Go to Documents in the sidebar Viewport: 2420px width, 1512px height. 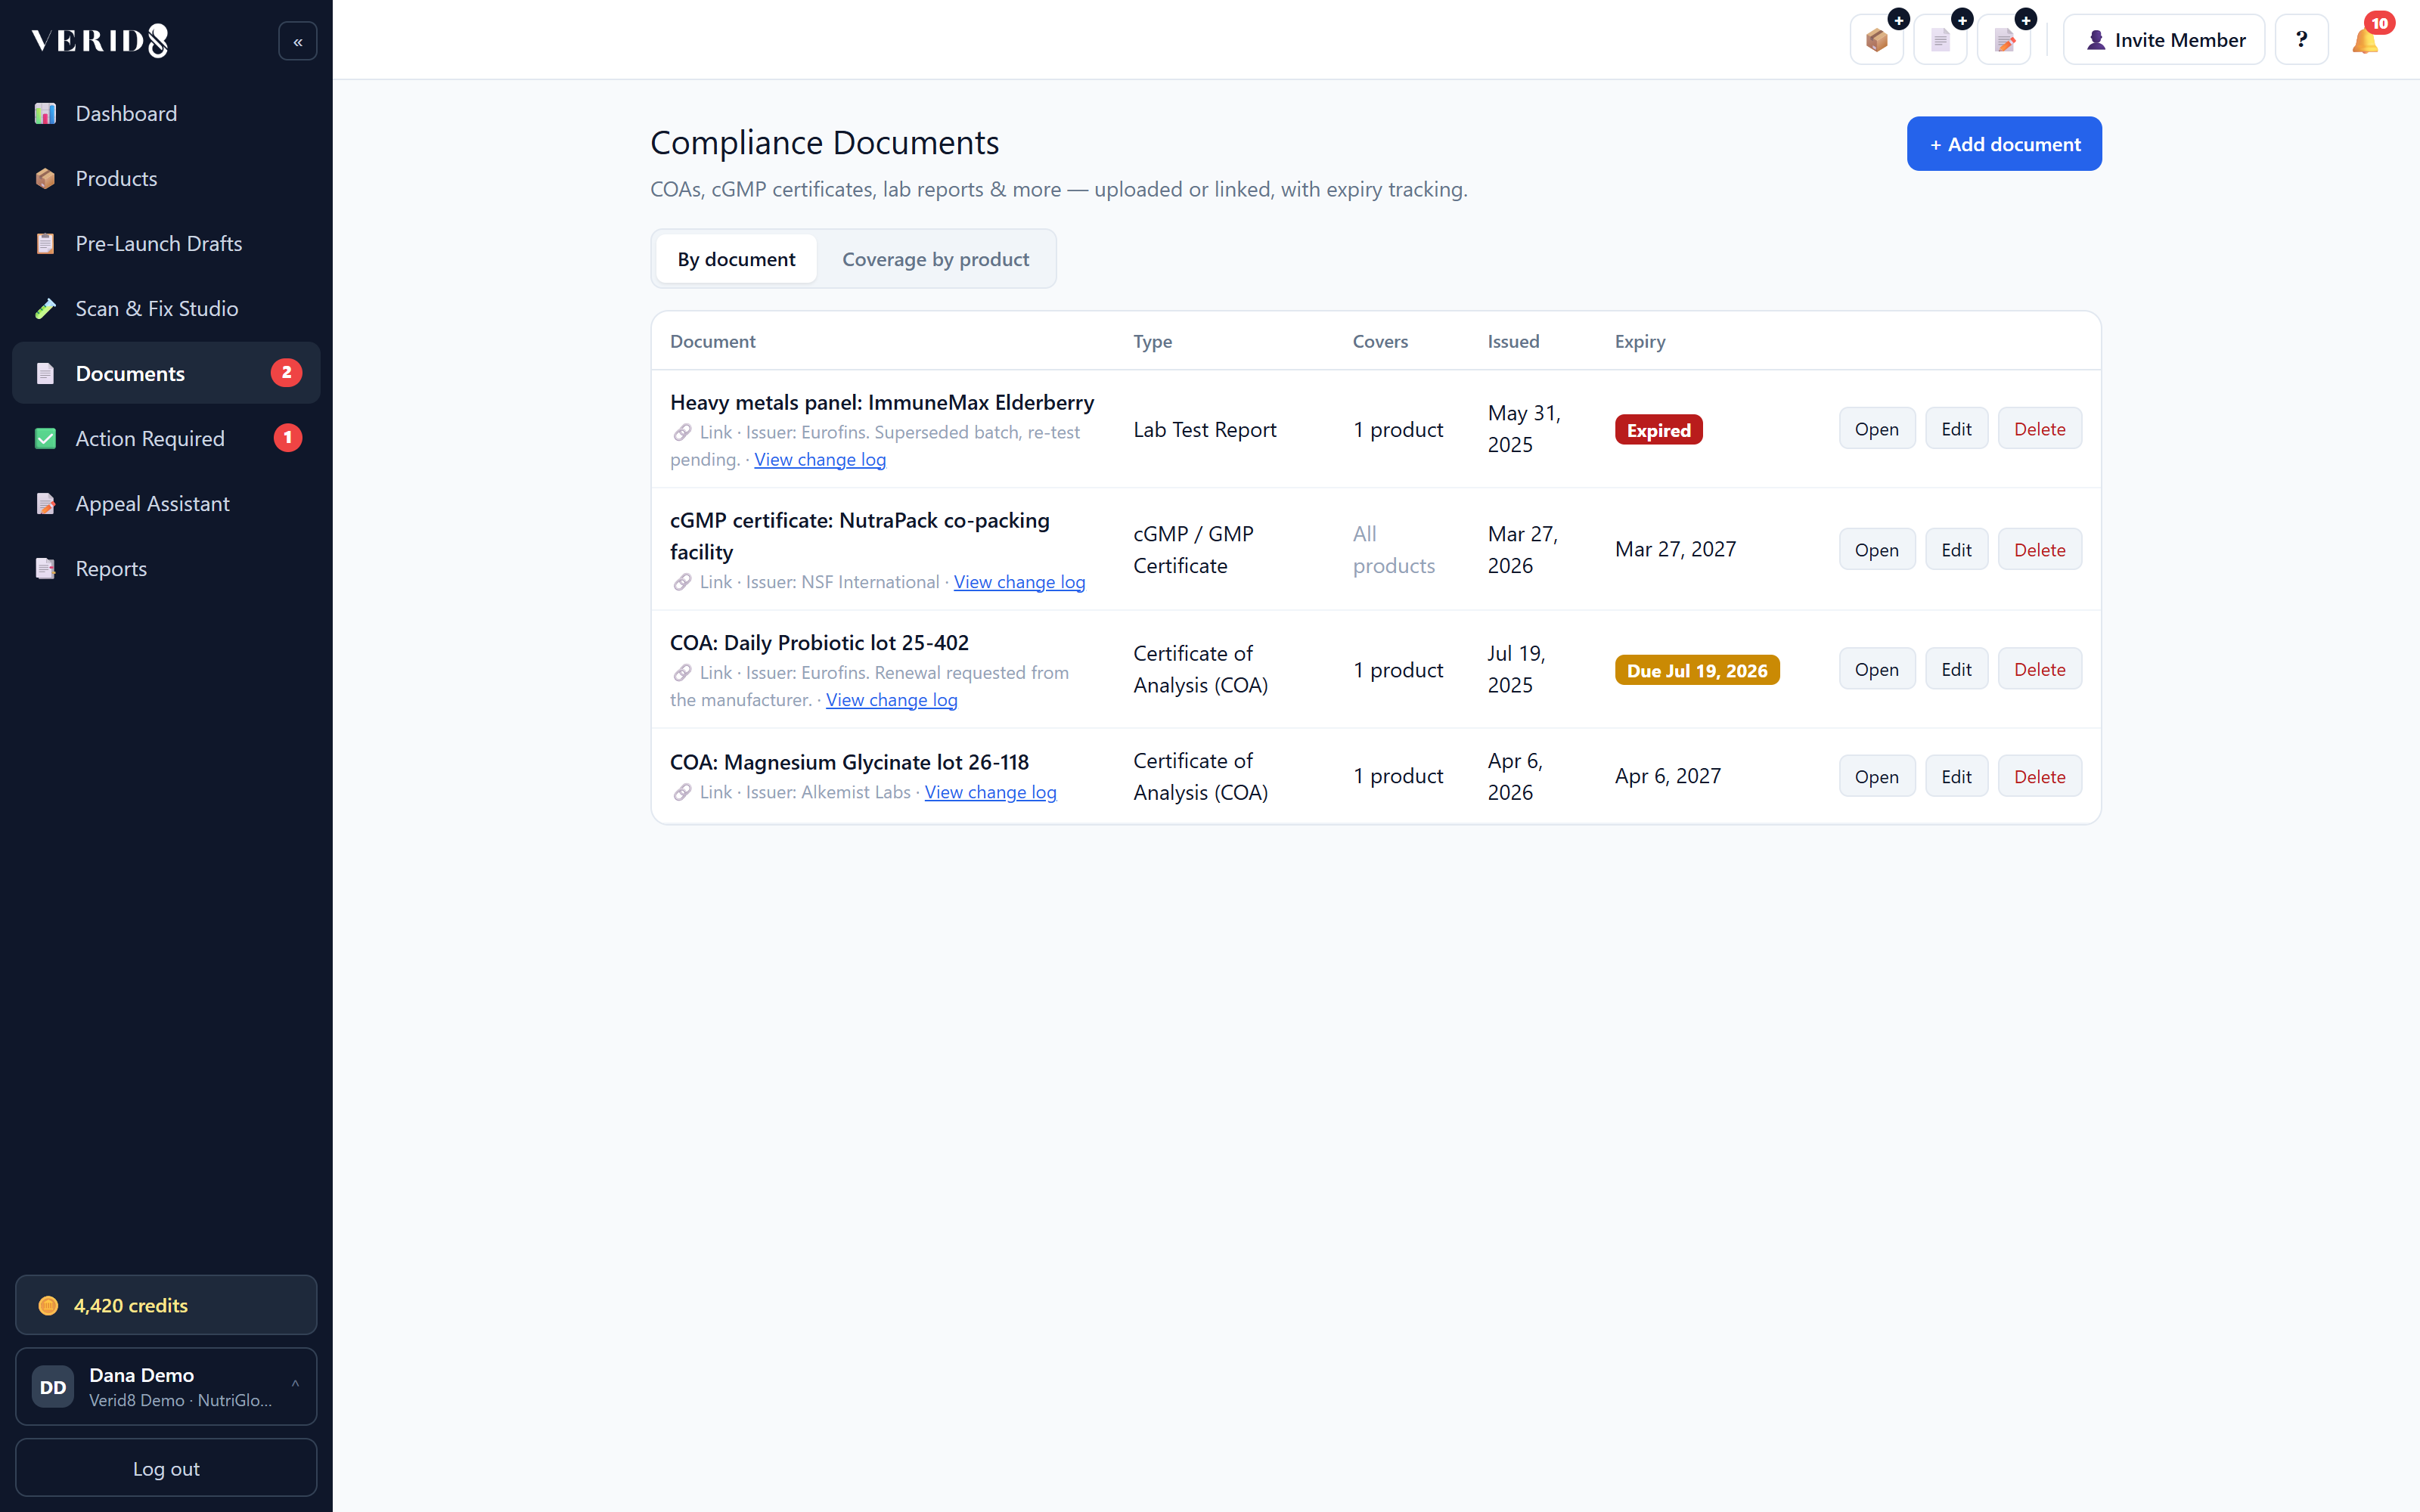click(166, 373)
